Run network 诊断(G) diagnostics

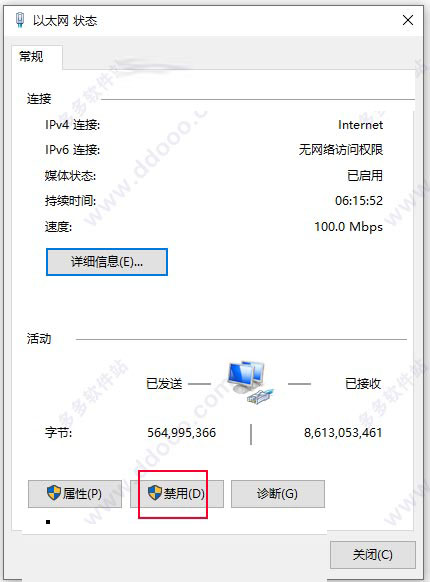(278, 494)
